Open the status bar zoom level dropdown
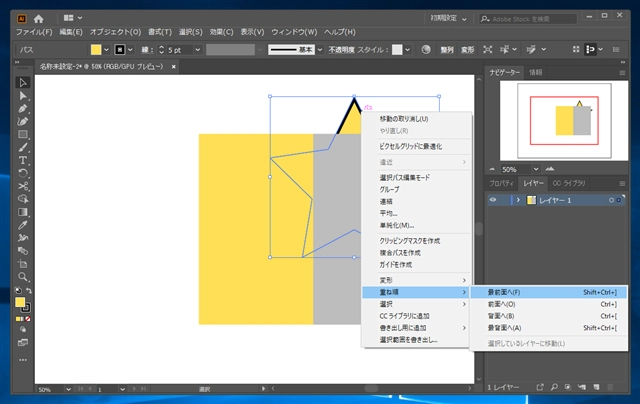The height and width of the screenshot is (404, 640). pos(68,389)
